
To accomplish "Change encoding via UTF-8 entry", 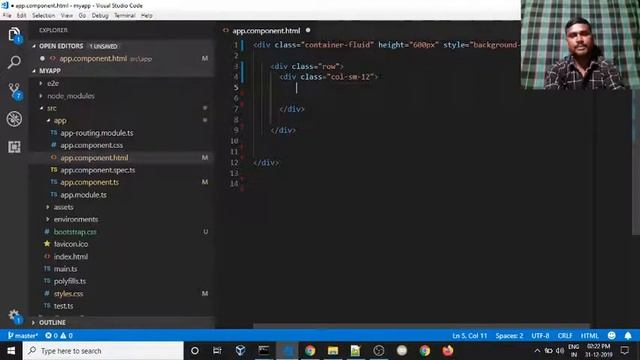I will (x=540, y=336).
